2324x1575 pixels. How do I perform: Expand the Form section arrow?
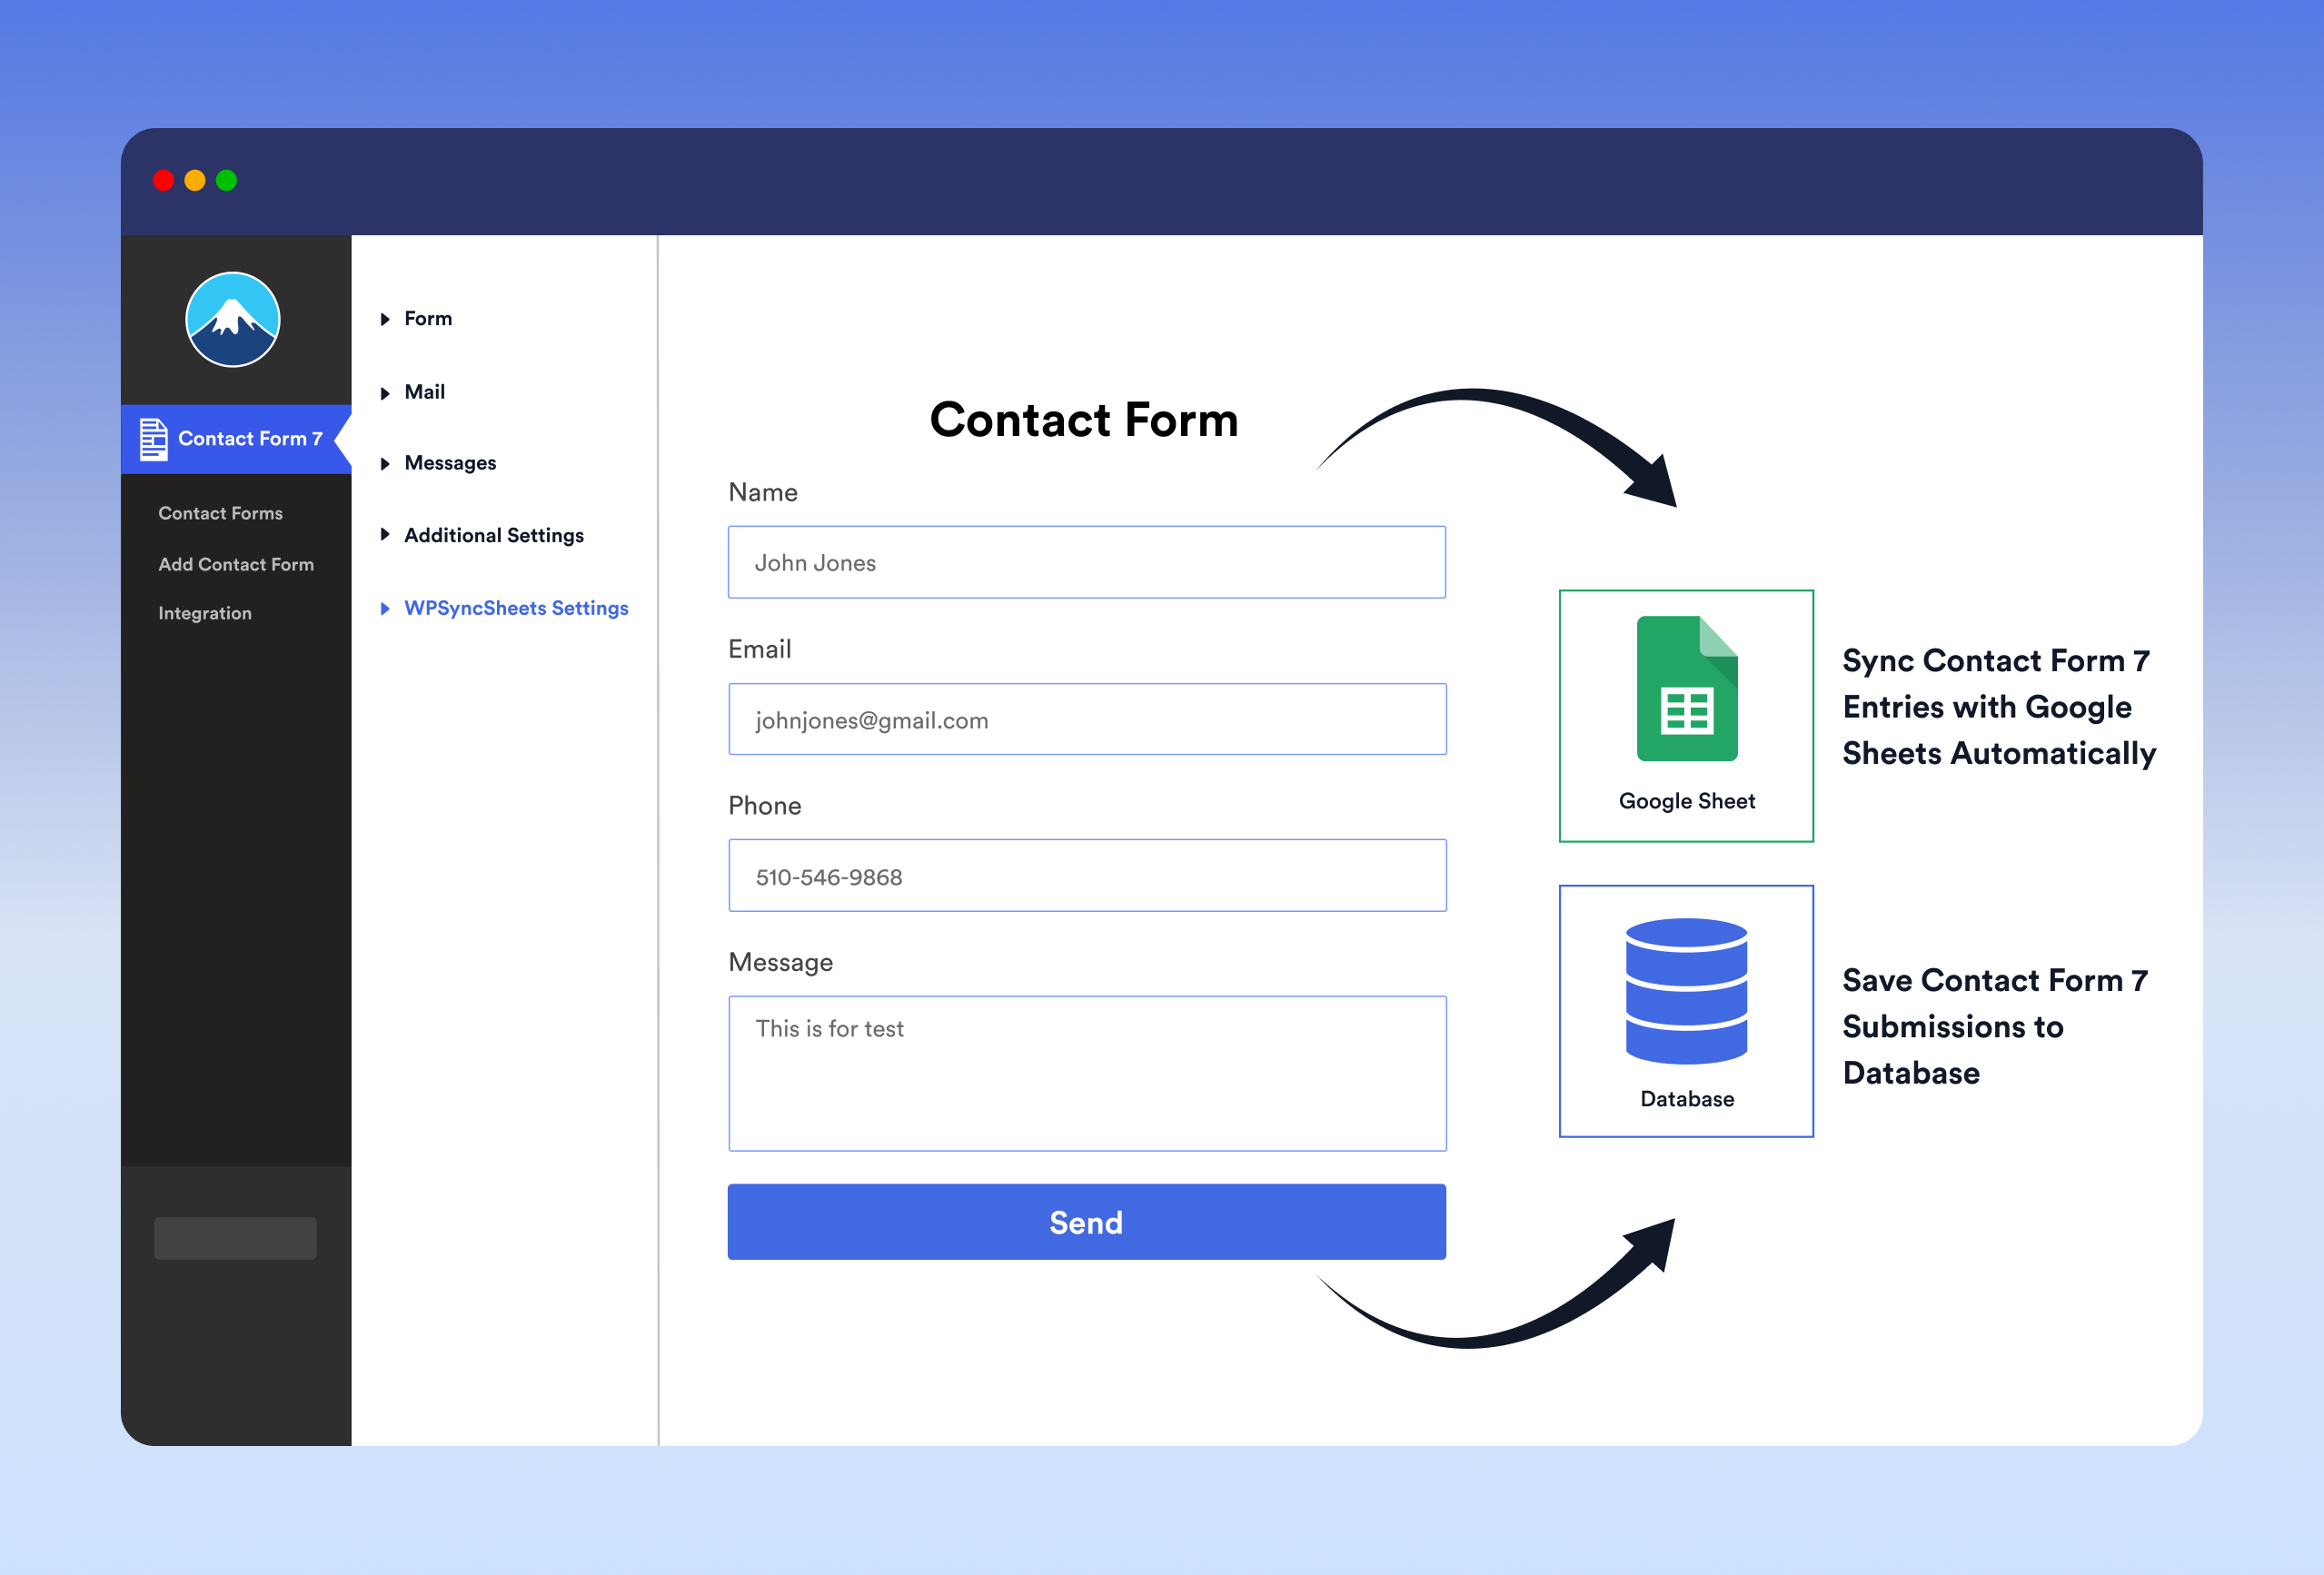[385, 319]
